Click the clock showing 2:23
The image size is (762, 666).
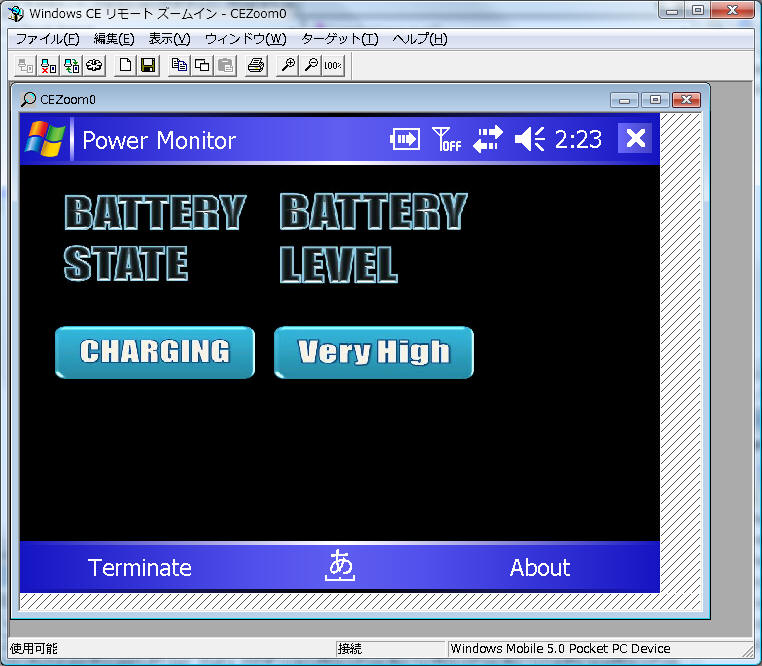[578, 140]
